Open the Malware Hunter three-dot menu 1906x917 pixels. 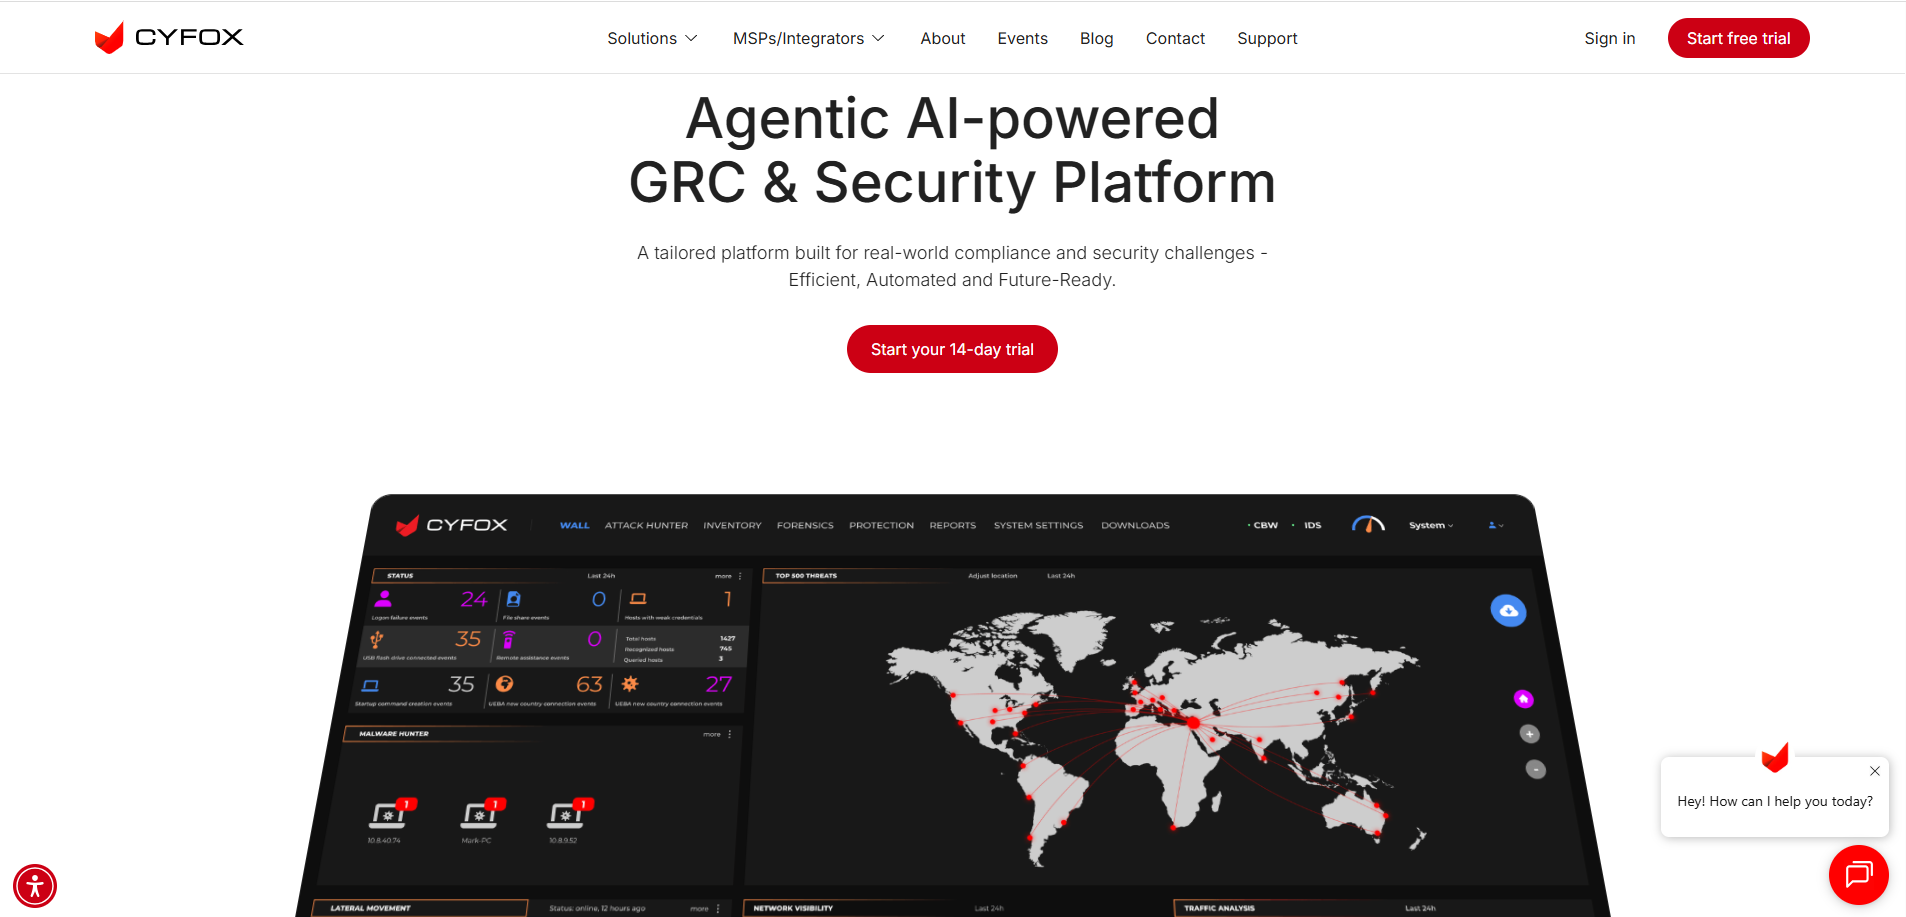[x=730, y=734]
